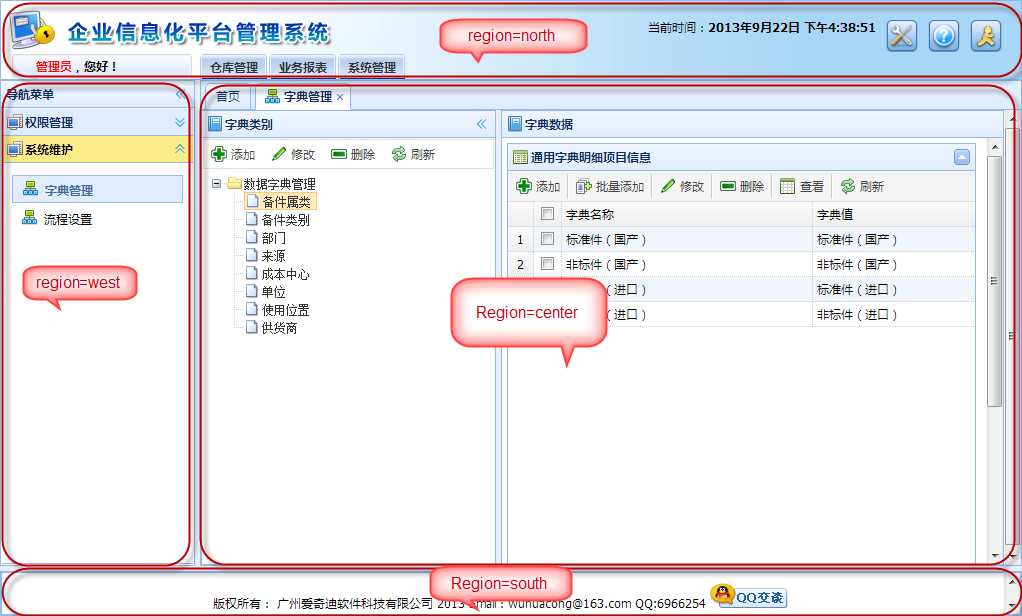Sort by the 字典名称 column header
This screenshot has width=1022, height=616.
pos(686,214)
